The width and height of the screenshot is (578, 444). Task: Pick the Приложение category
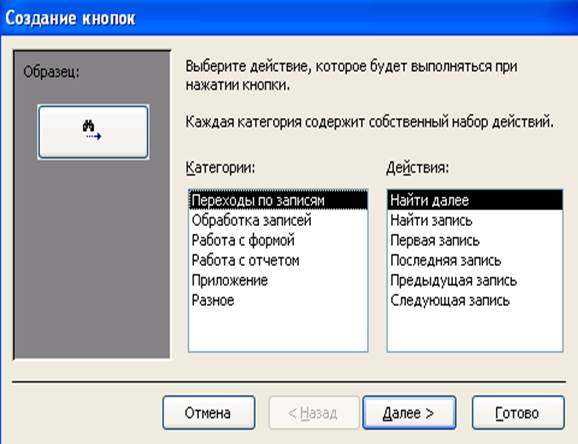(278, 280)
